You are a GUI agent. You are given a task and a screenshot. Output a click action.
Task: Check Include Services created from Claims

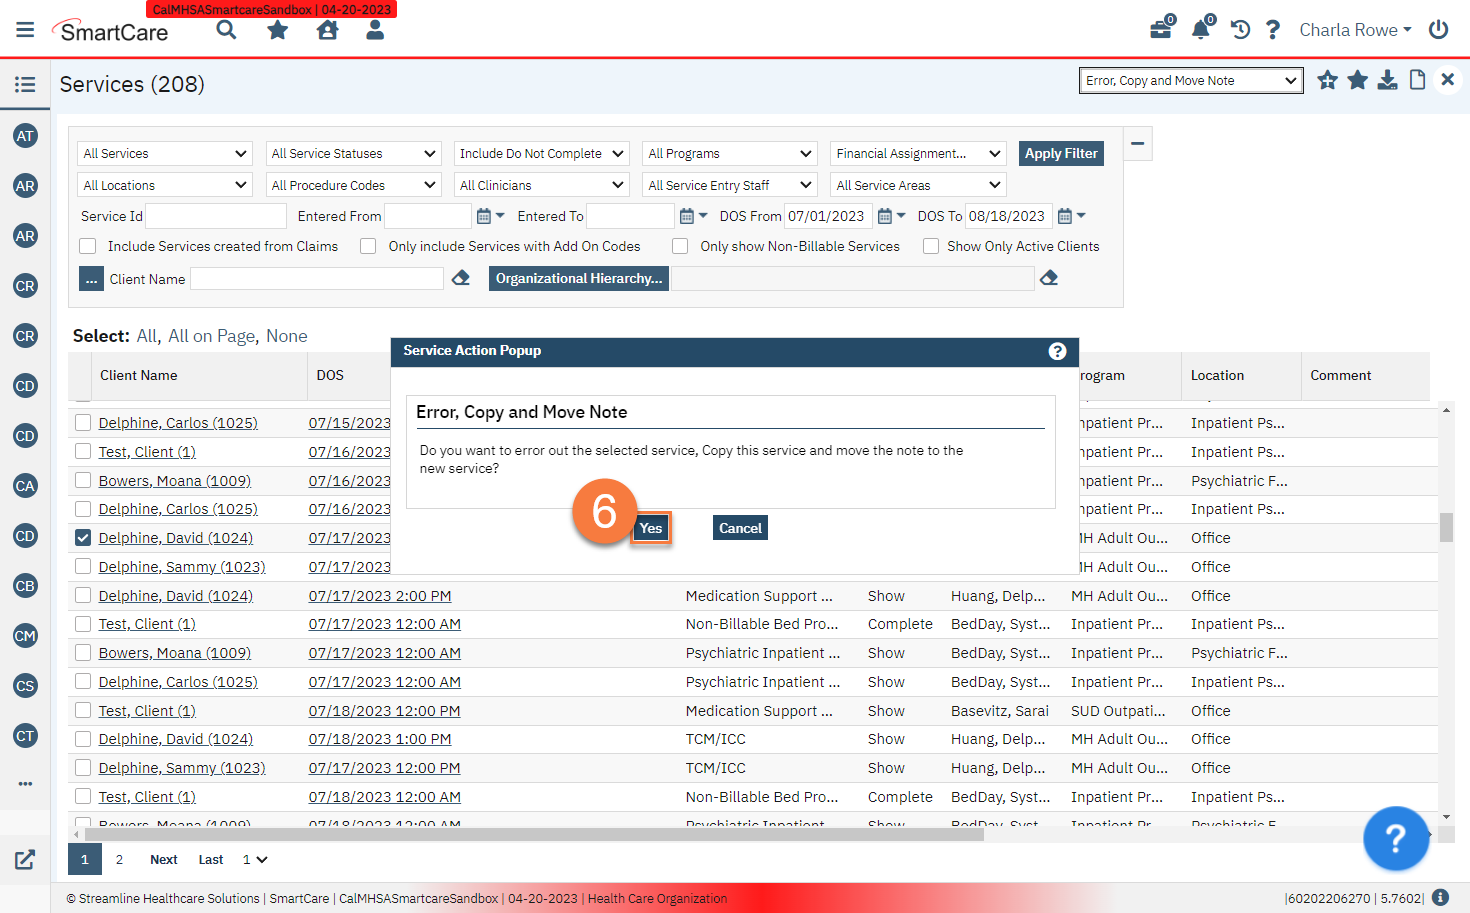point(88,246)
